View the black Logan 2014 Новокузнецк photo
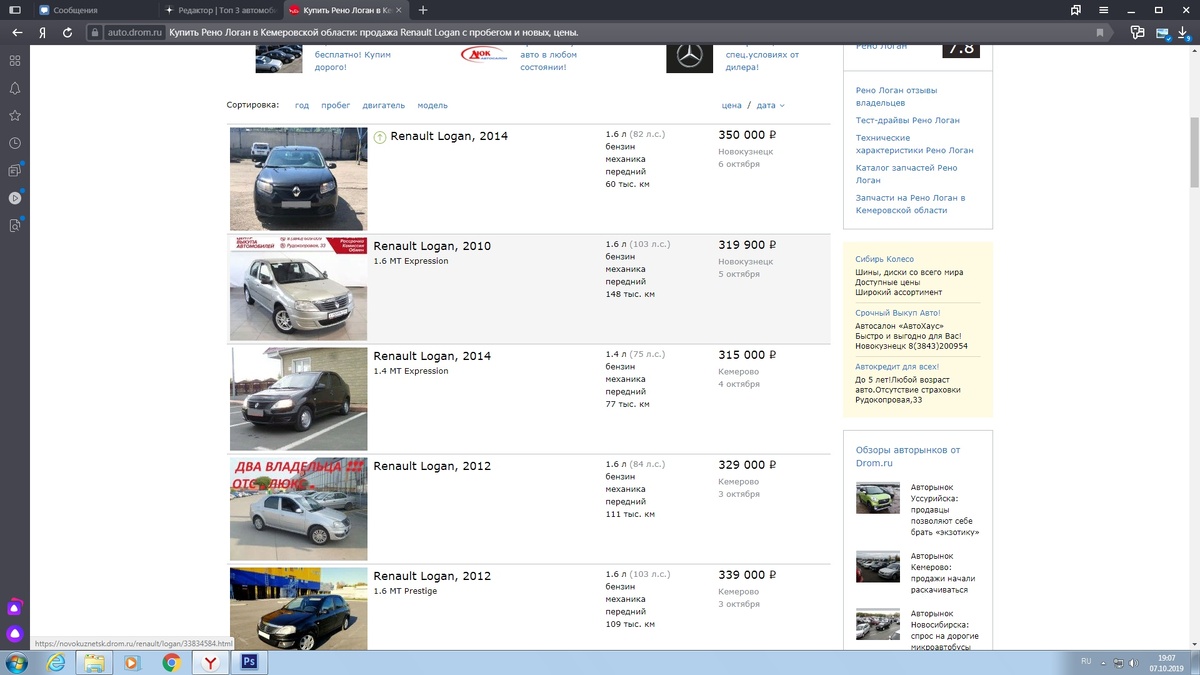 tap(298, 179)
